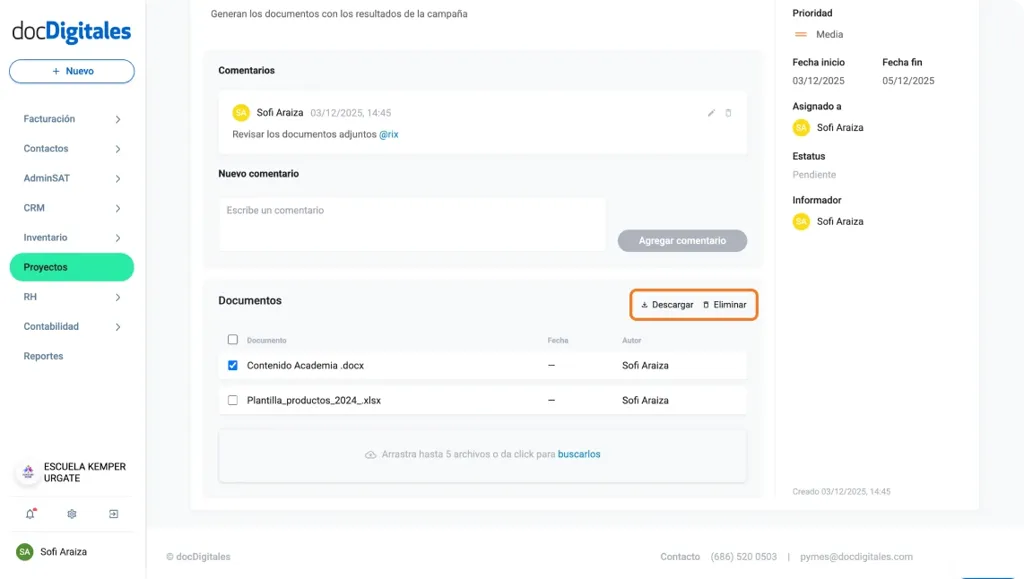Click the Descargar download icon for documents
Screen dimensions: 1024x579
[645, 304]
